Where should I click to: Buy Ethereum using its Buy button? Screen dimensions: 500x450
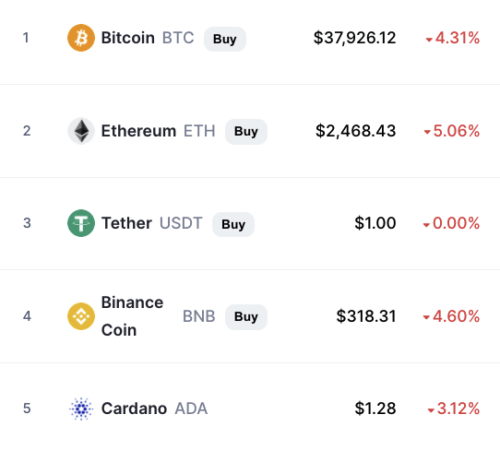246,131
